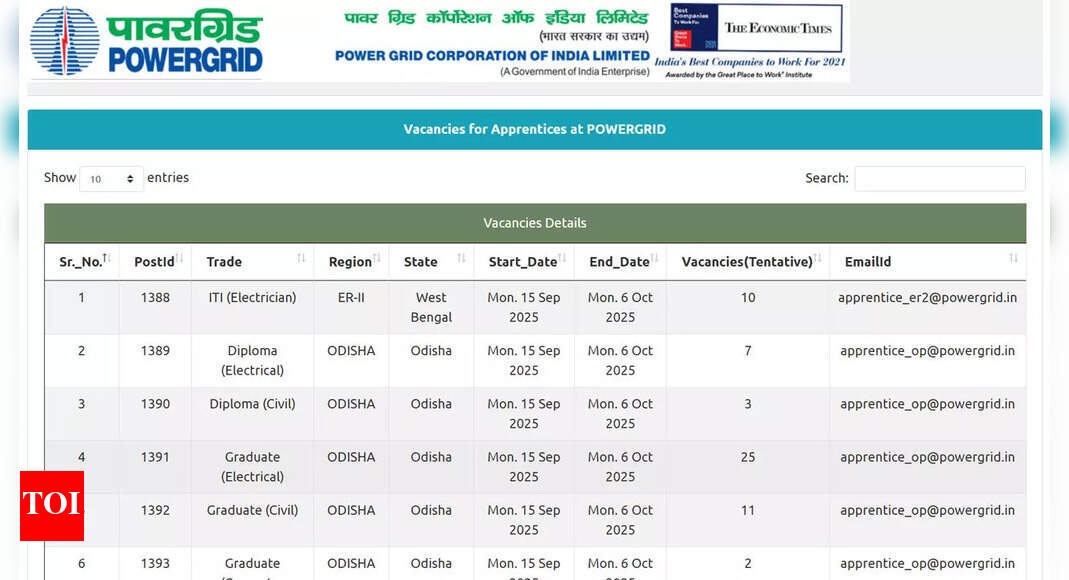Image resolution: width=1069 pixels, height=580 pixels.
Task: Click the start date in the 1388 row
Action: 524,307
